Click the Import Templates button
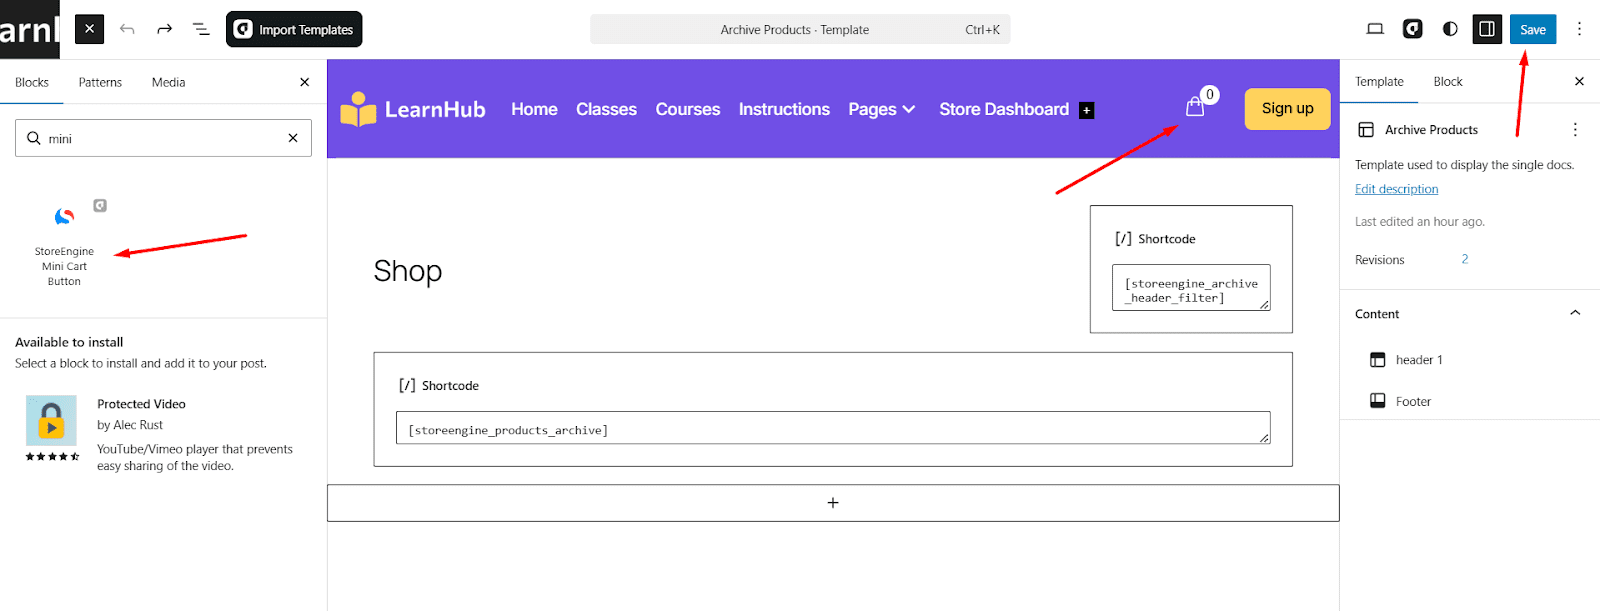The image size is (1600, 611). [x=294, y=29]
